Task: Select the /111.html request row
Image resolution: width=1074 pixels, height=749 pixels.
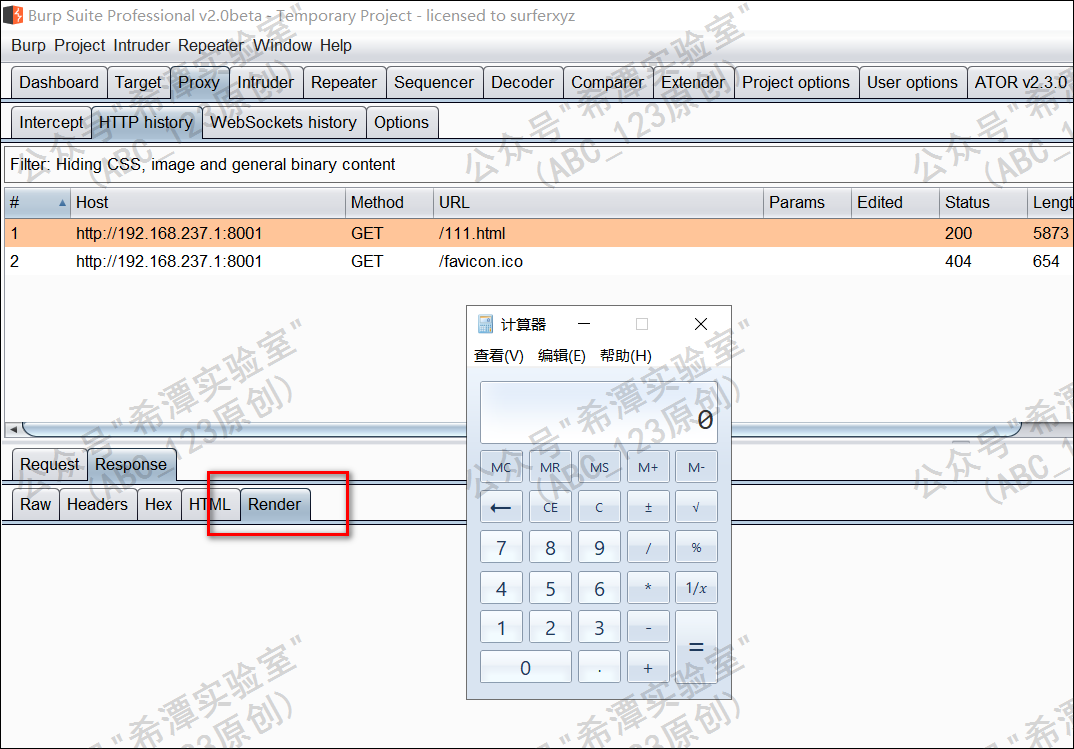Action: pyautogui.click(x=538, y=233)
